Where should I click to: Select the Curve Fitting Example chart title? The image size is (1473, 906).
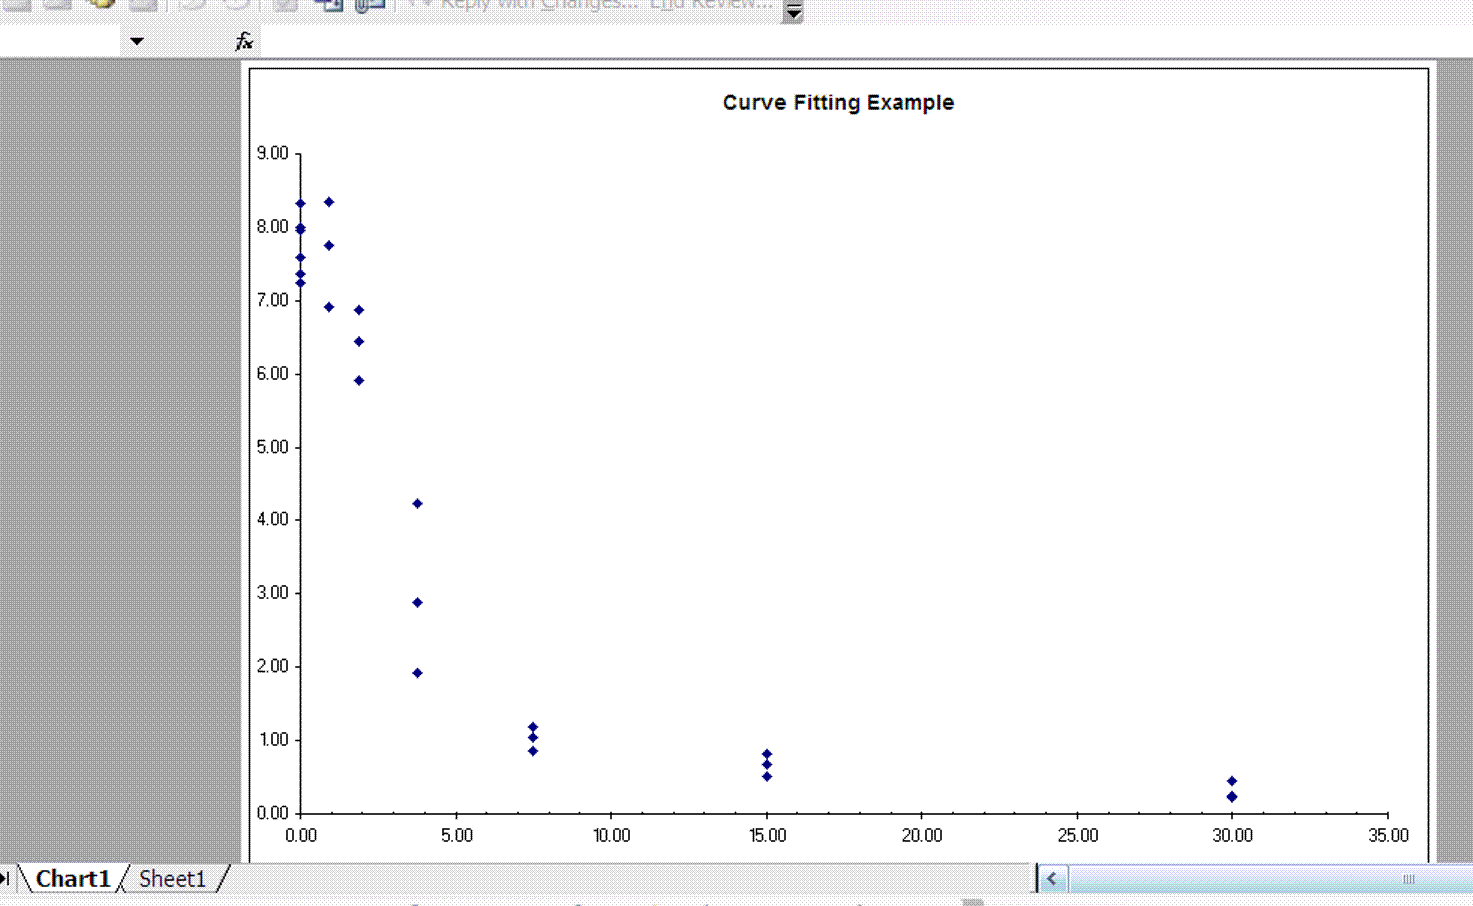point(838,102)
